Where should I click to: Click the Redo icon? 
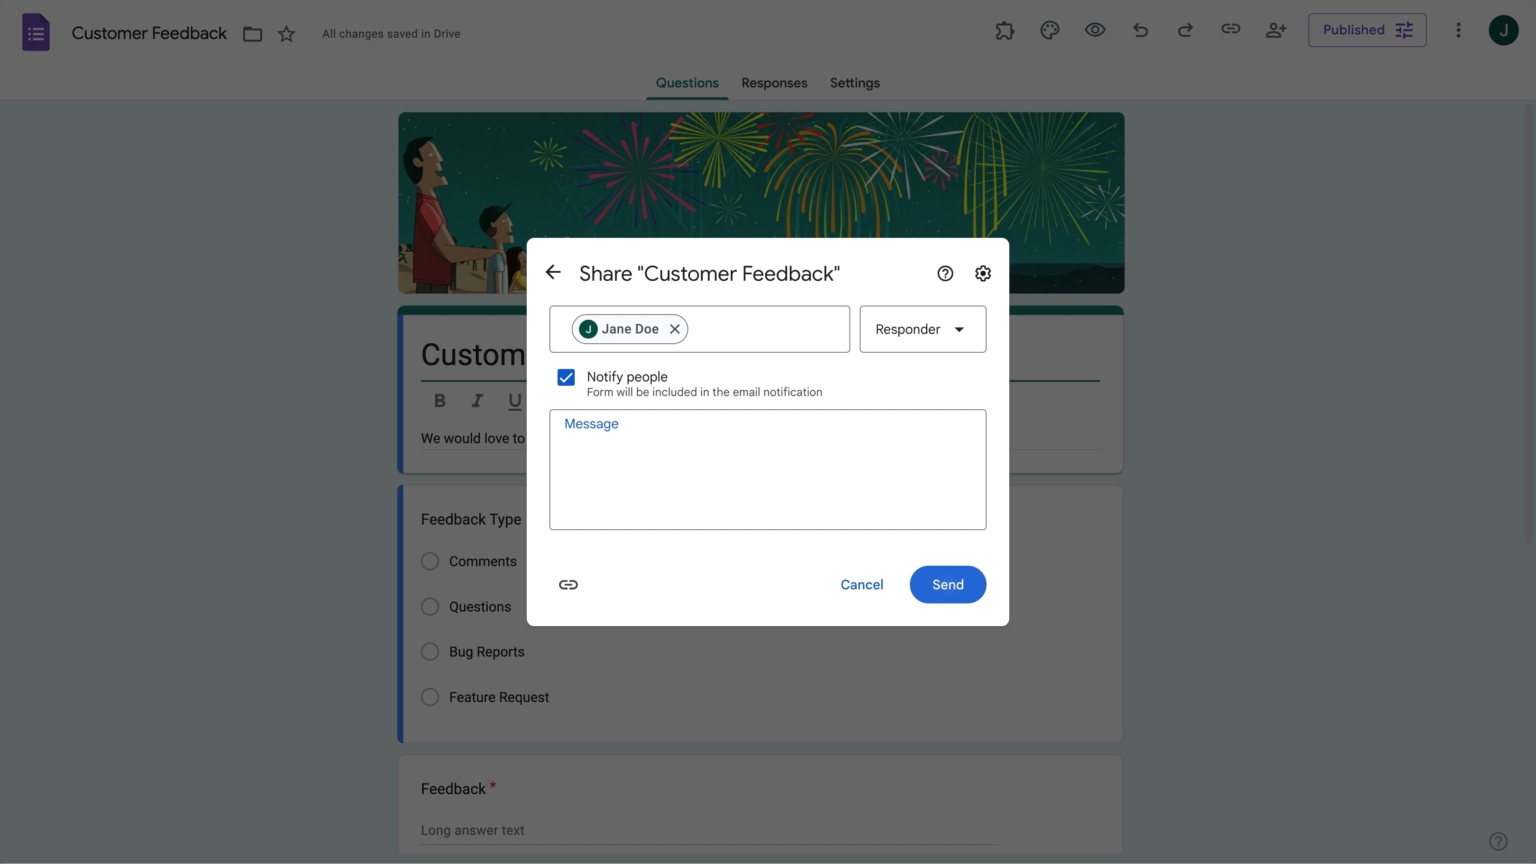point(1185,30)
